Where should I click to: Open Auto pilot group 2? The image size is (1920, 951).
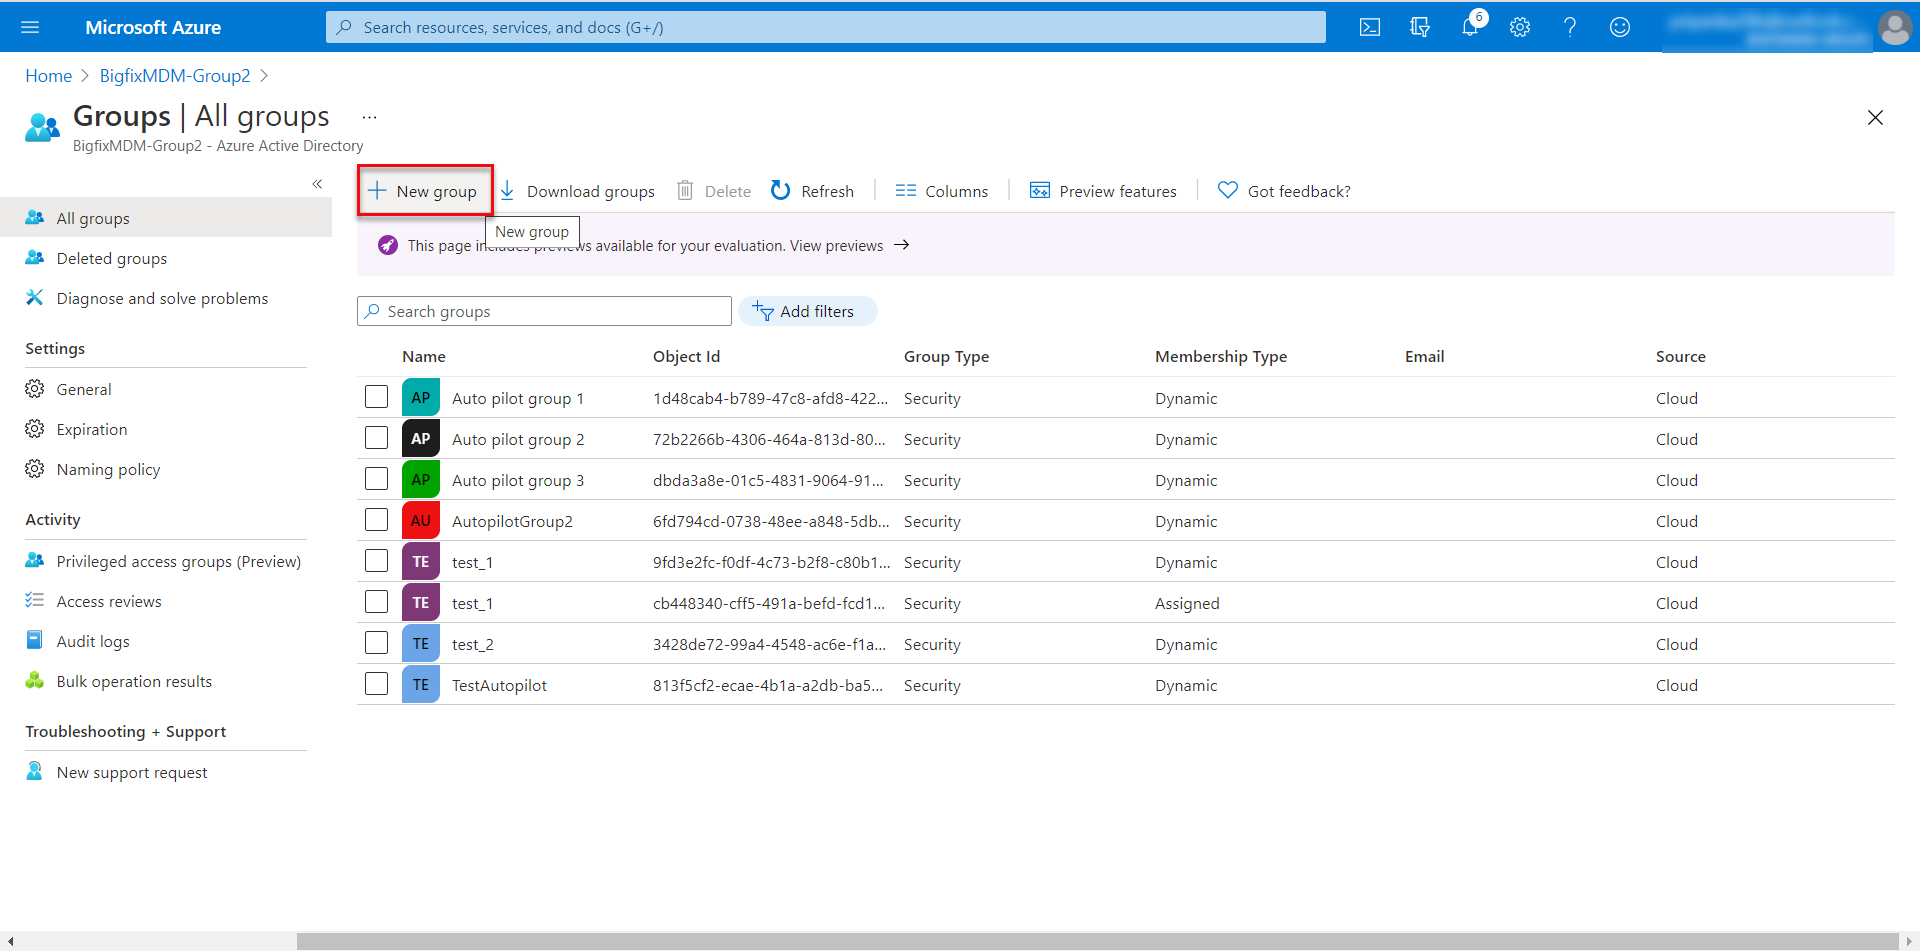518,439
